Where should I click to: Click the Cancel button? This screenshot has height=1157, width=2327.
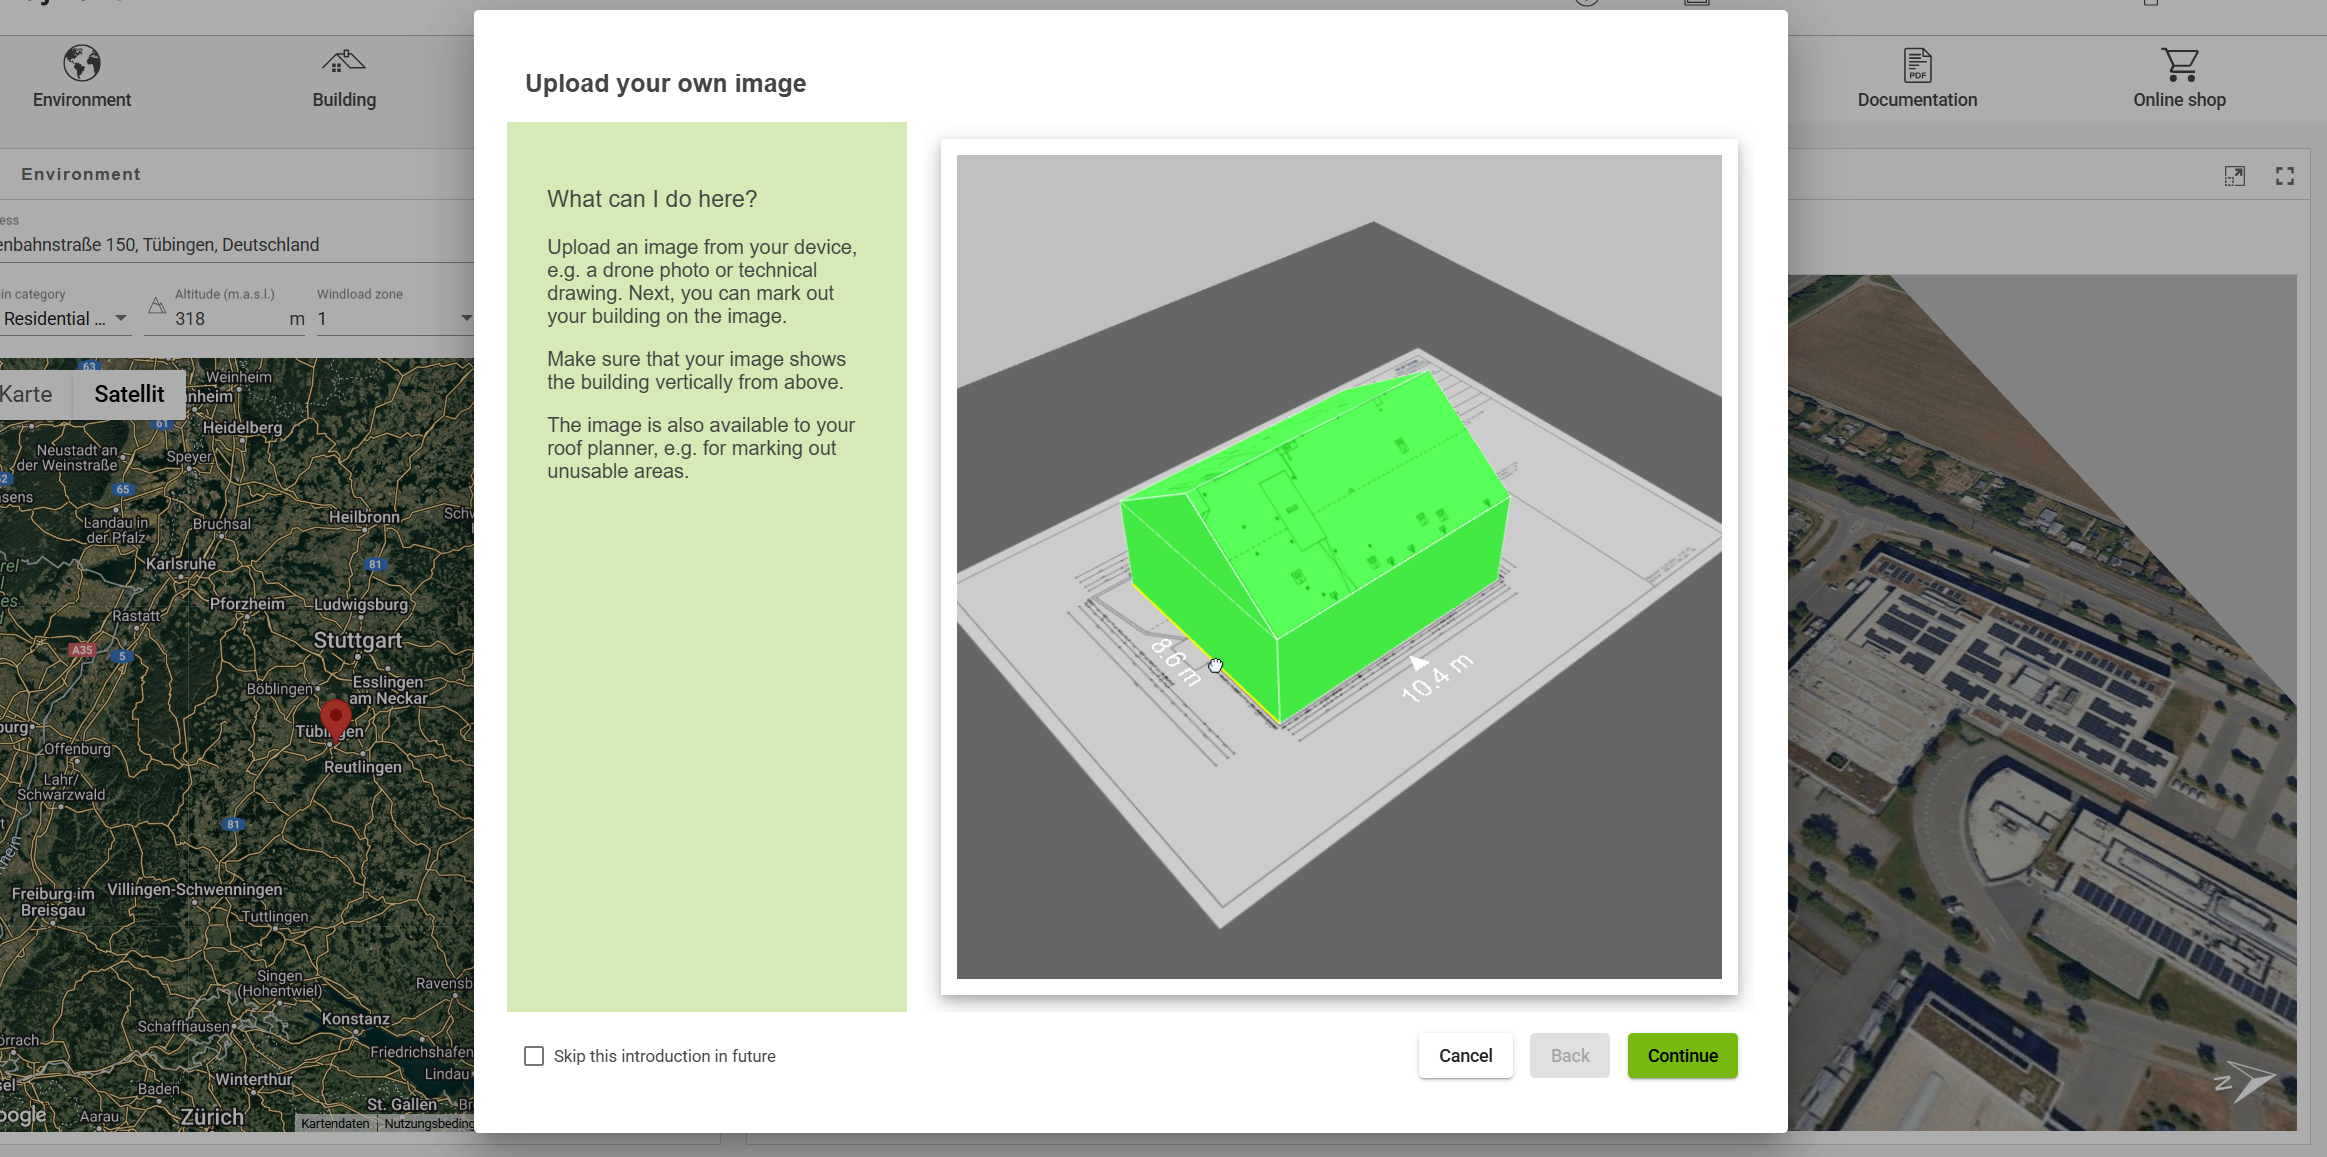pyautogui.click(x=1465, y=1055)
